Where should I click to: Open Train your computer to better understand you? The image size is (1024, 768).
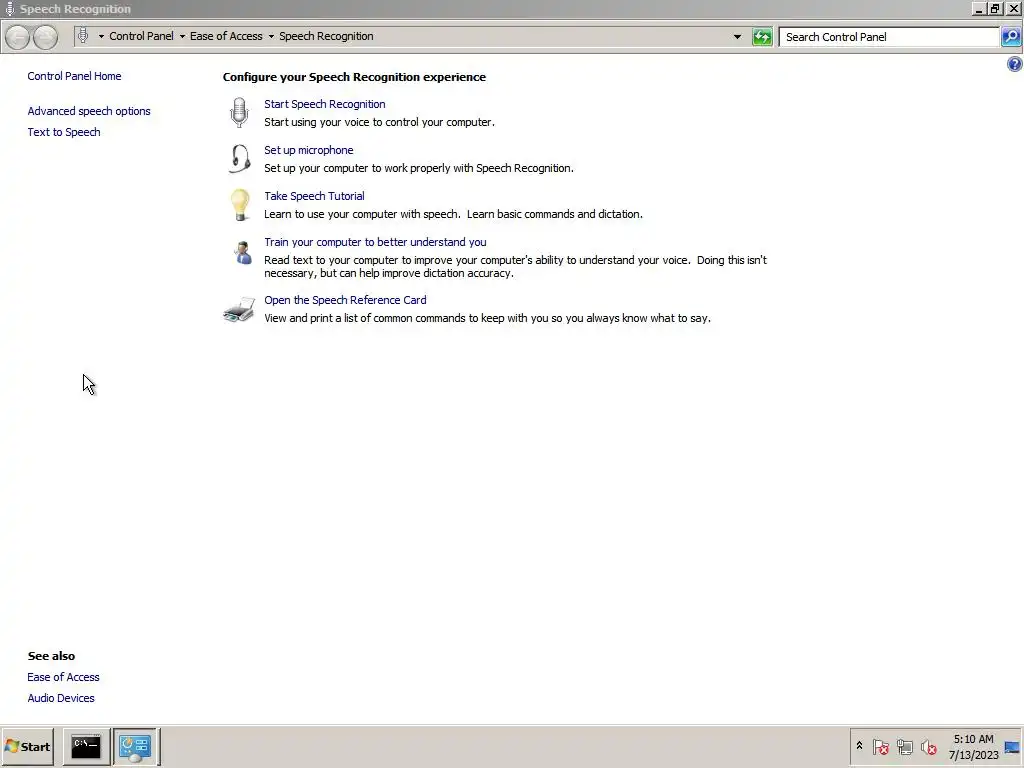point(375,242)
